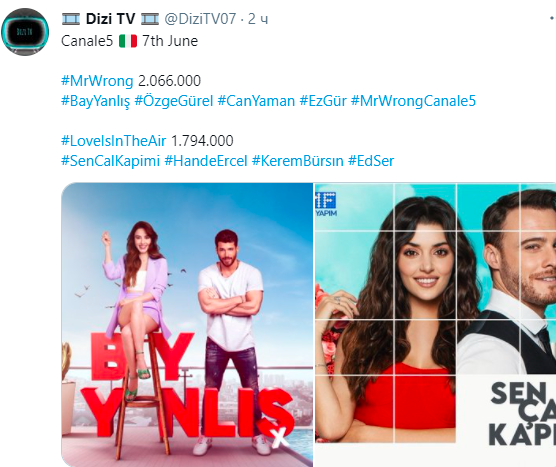
Task: Open the #MrWrong hashtag
Action: 97,81
